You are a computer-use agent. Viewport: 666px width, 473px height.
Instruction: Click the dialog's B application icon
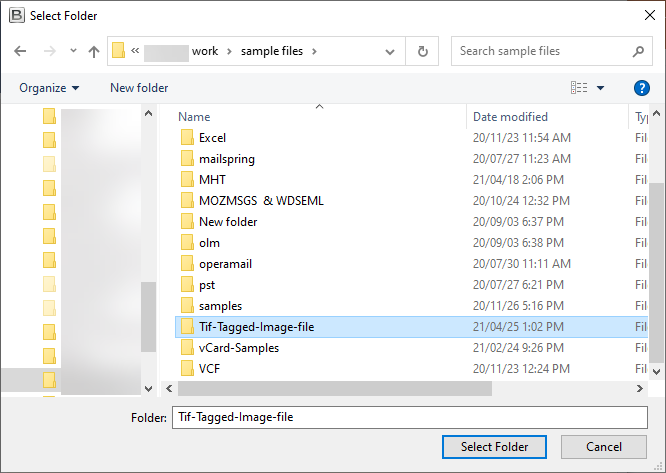pyautogui.click(x=17, y=16)
